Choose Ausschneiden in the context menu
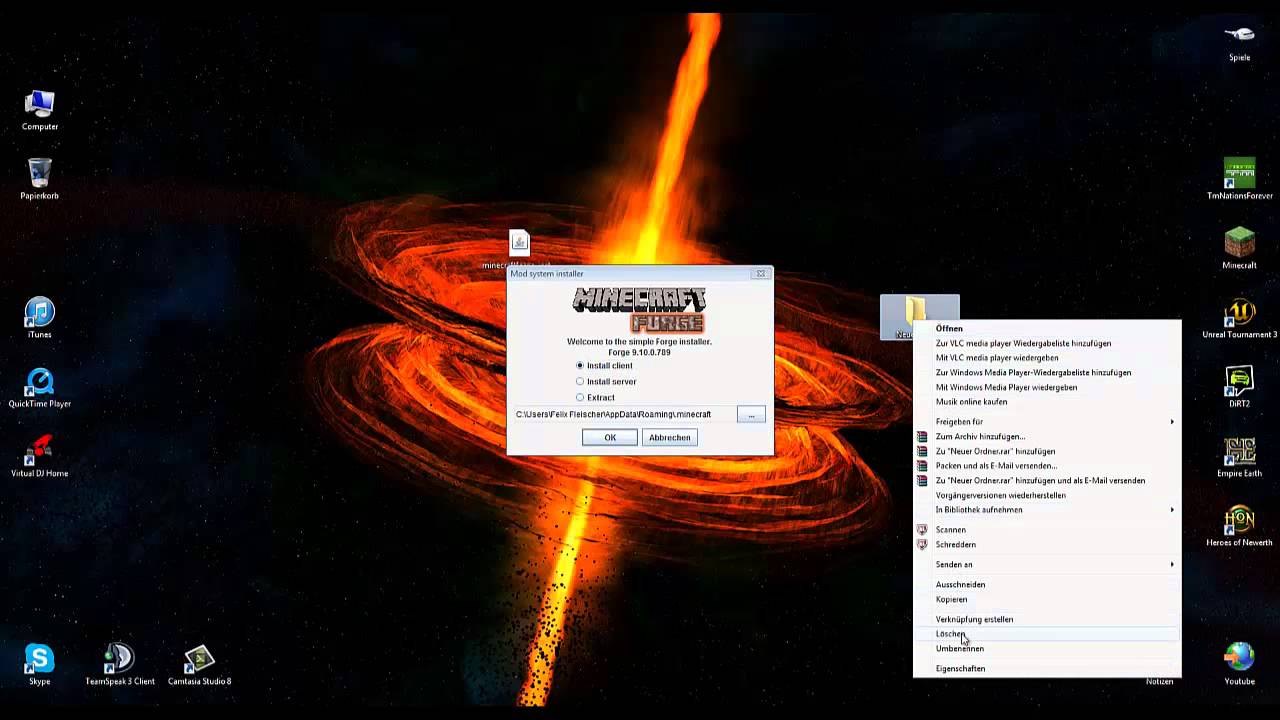Image resolution: width=1280 pixels, height=720 pixels. pos(1047,585)
